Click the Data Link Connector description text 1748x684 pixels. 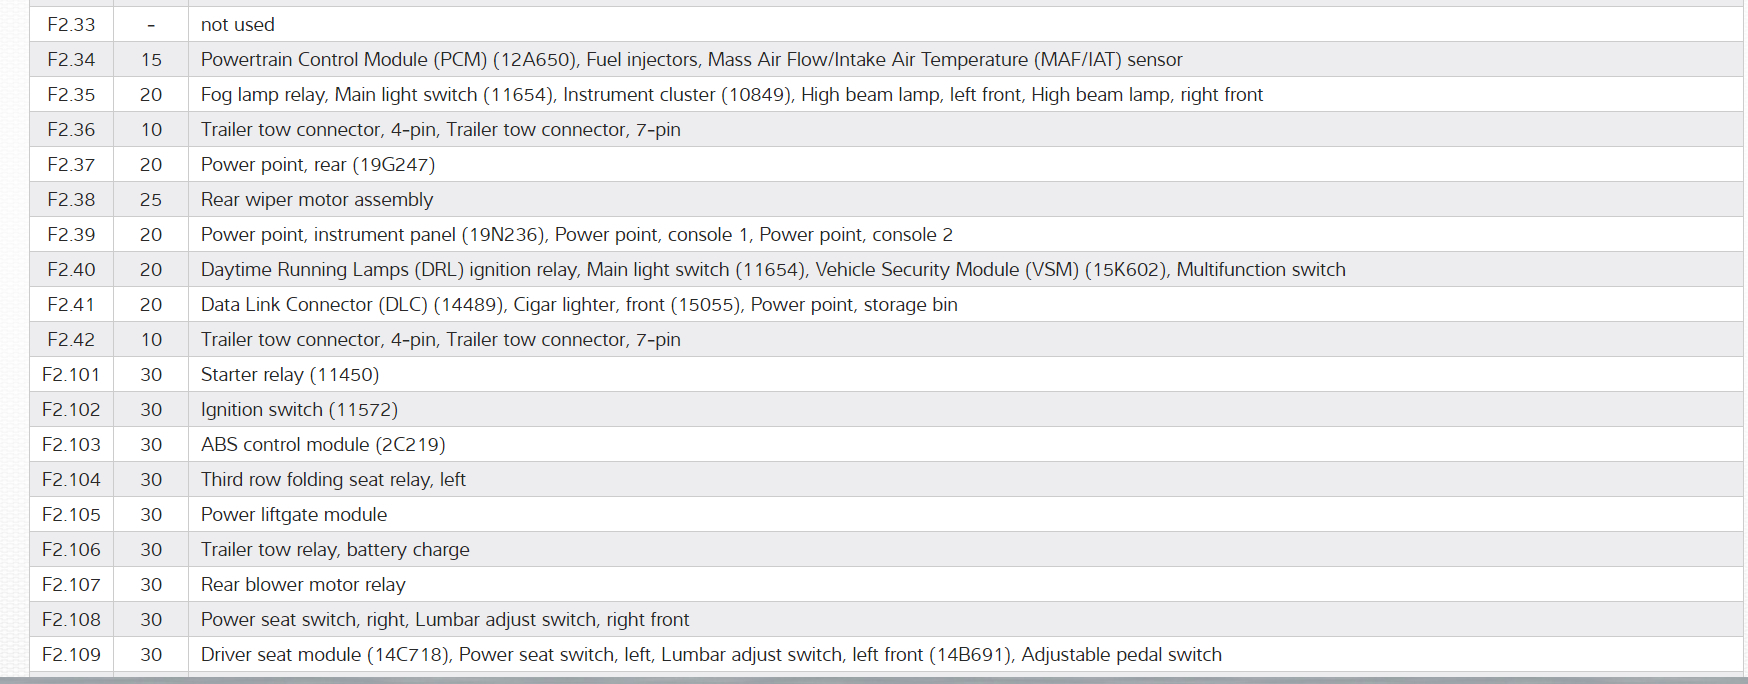pos(578,305)
